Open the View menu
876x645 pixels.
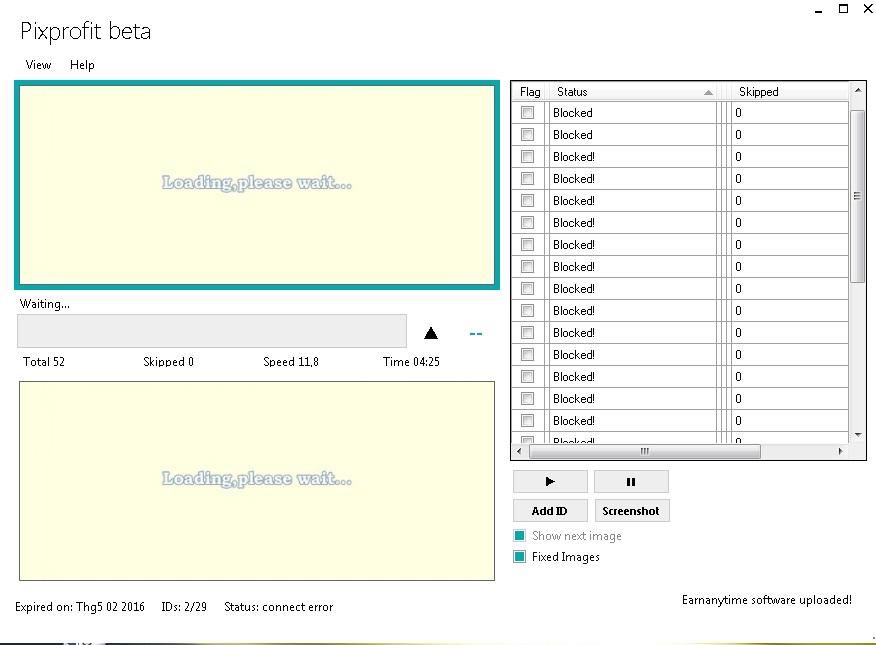coord(38,65)
